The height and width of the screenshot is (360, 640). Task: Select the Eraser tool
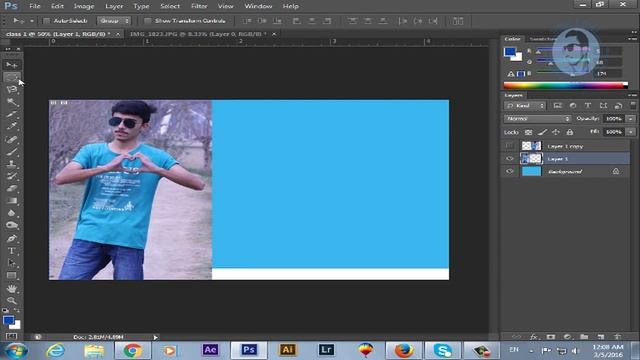click(11, 188)
